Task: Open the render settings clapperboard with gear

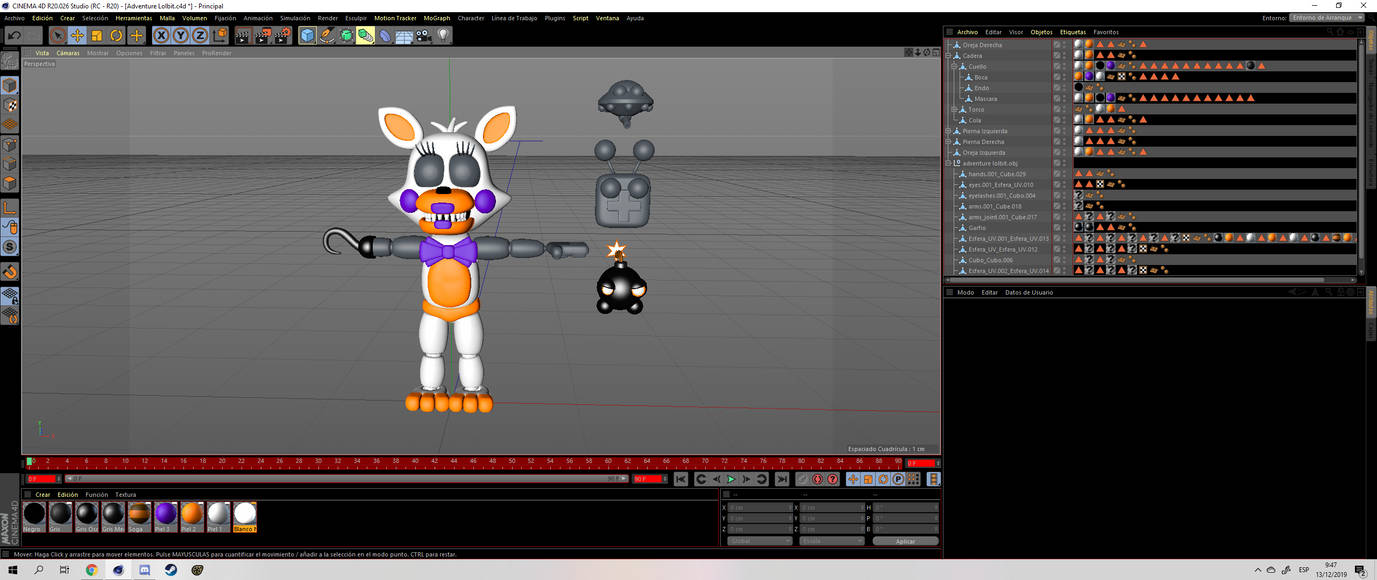Action: [x=282, y=35]
